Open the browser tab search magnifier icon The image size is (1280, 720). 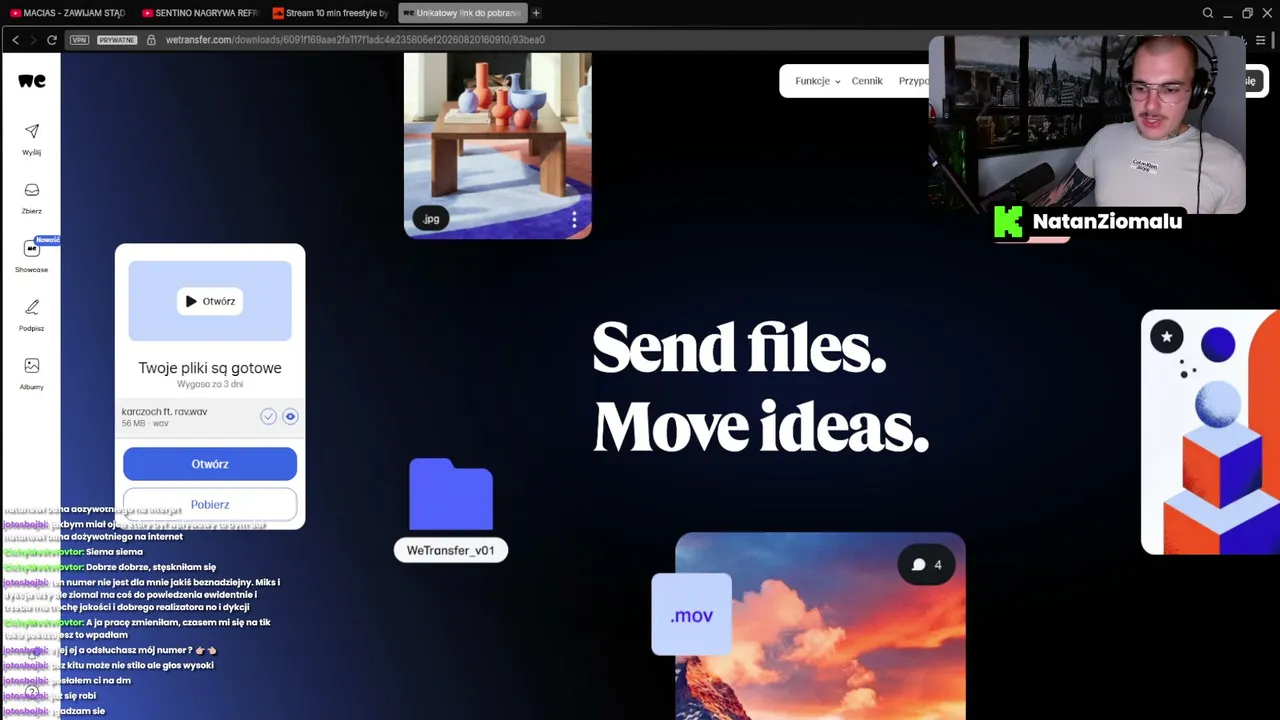(1208, 13)
